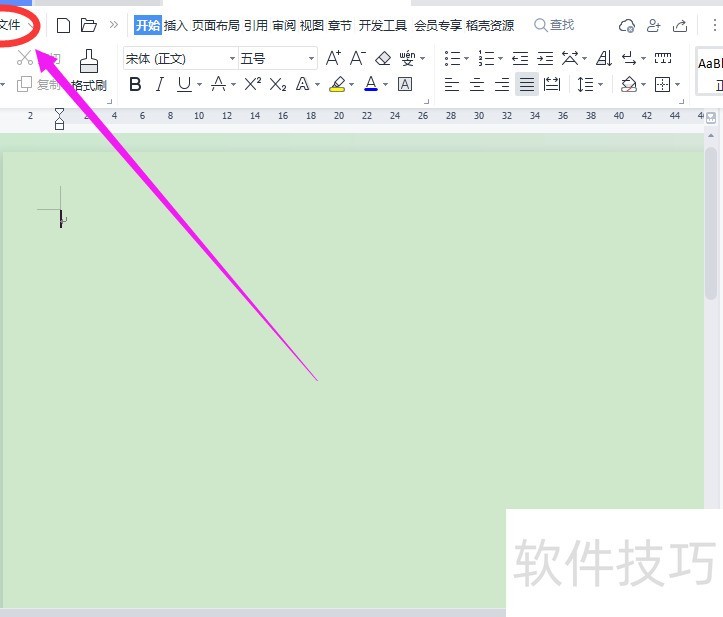Viewport: 723px width, 617px height.
Task: Open the 审阅 tab
Action: (284, 25)
